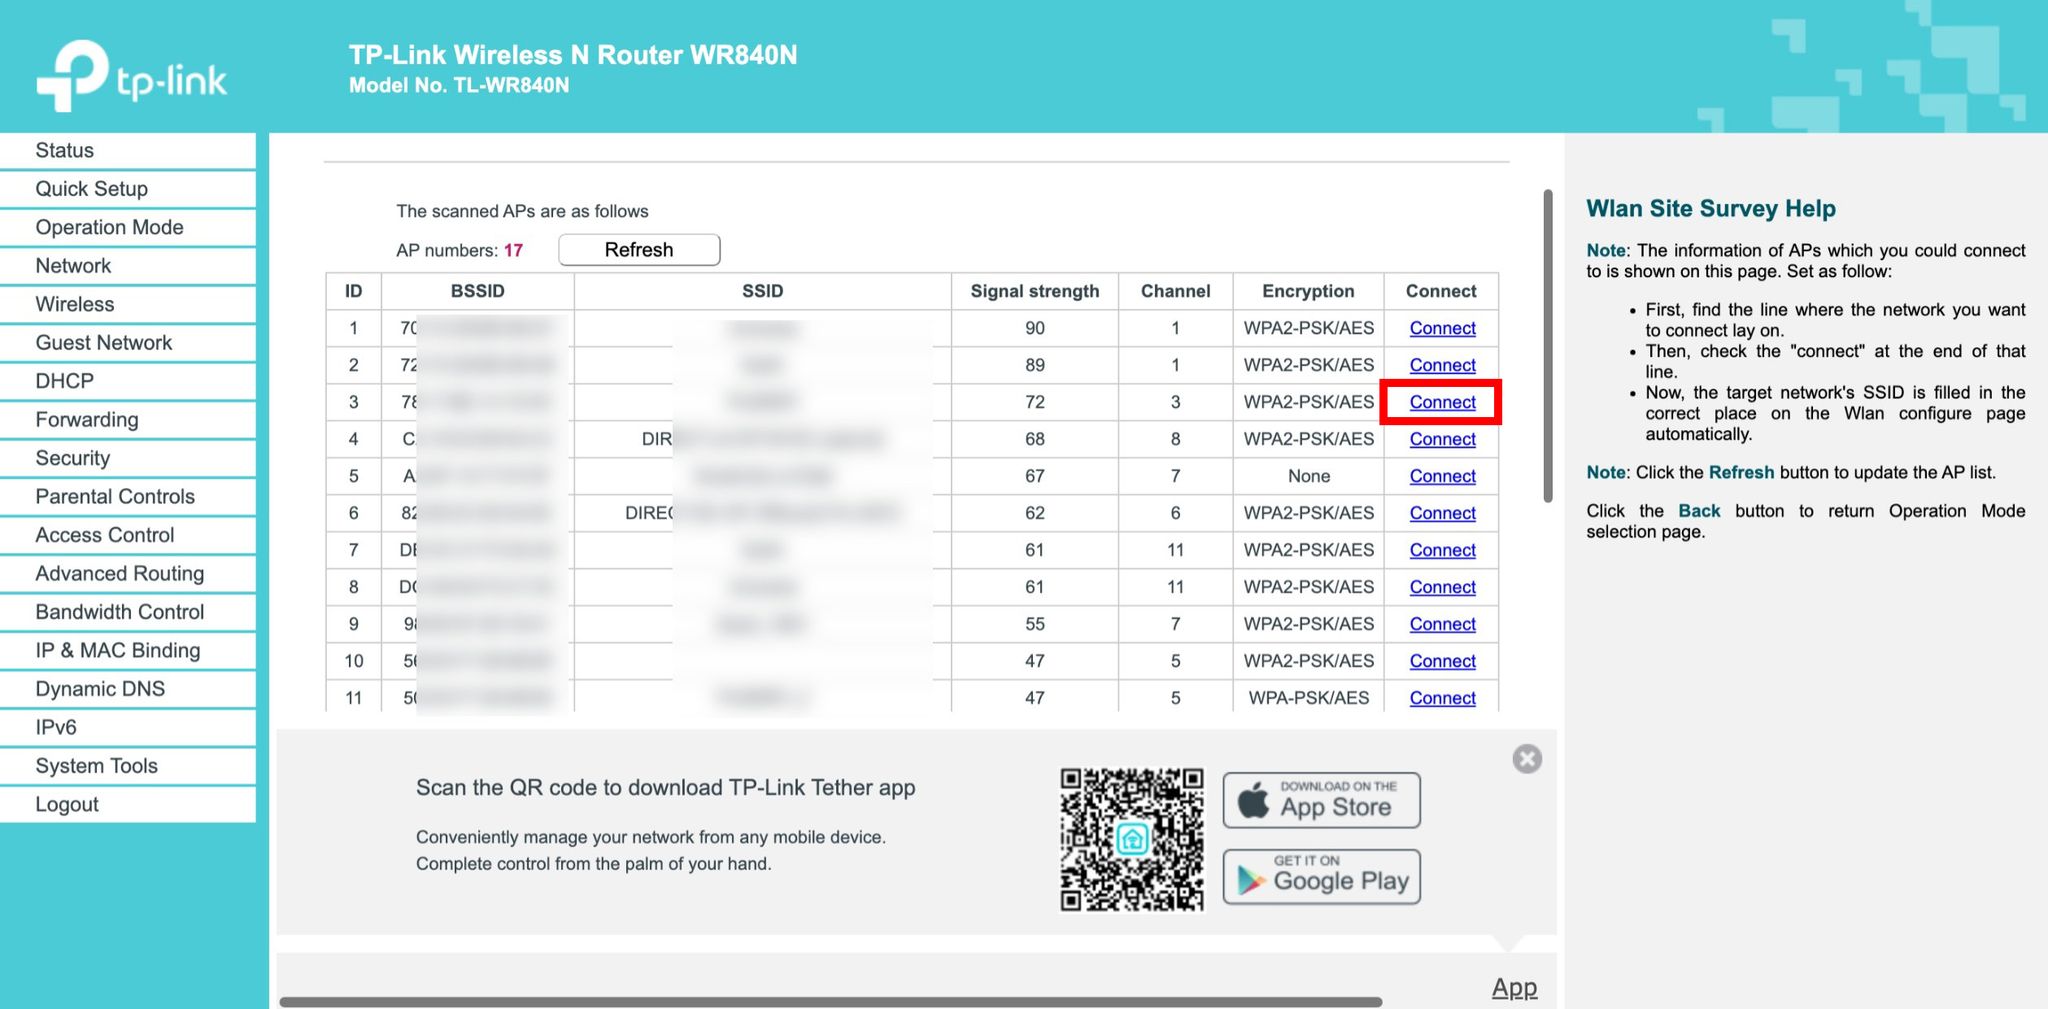Connect to AP with ID 10

click(1442, 661)
